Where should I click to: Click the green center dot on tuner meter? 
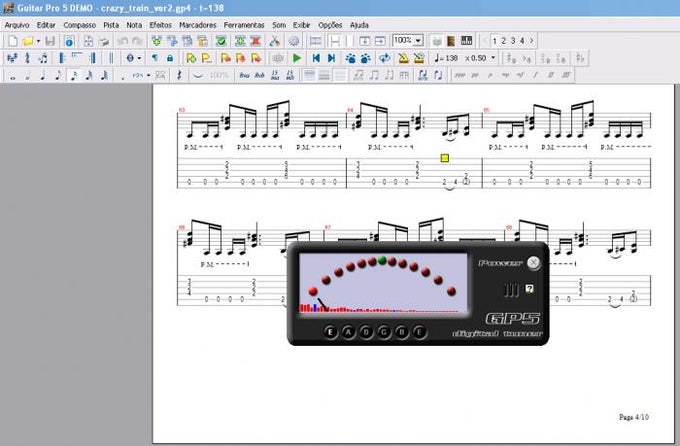(x=382, y=260)
